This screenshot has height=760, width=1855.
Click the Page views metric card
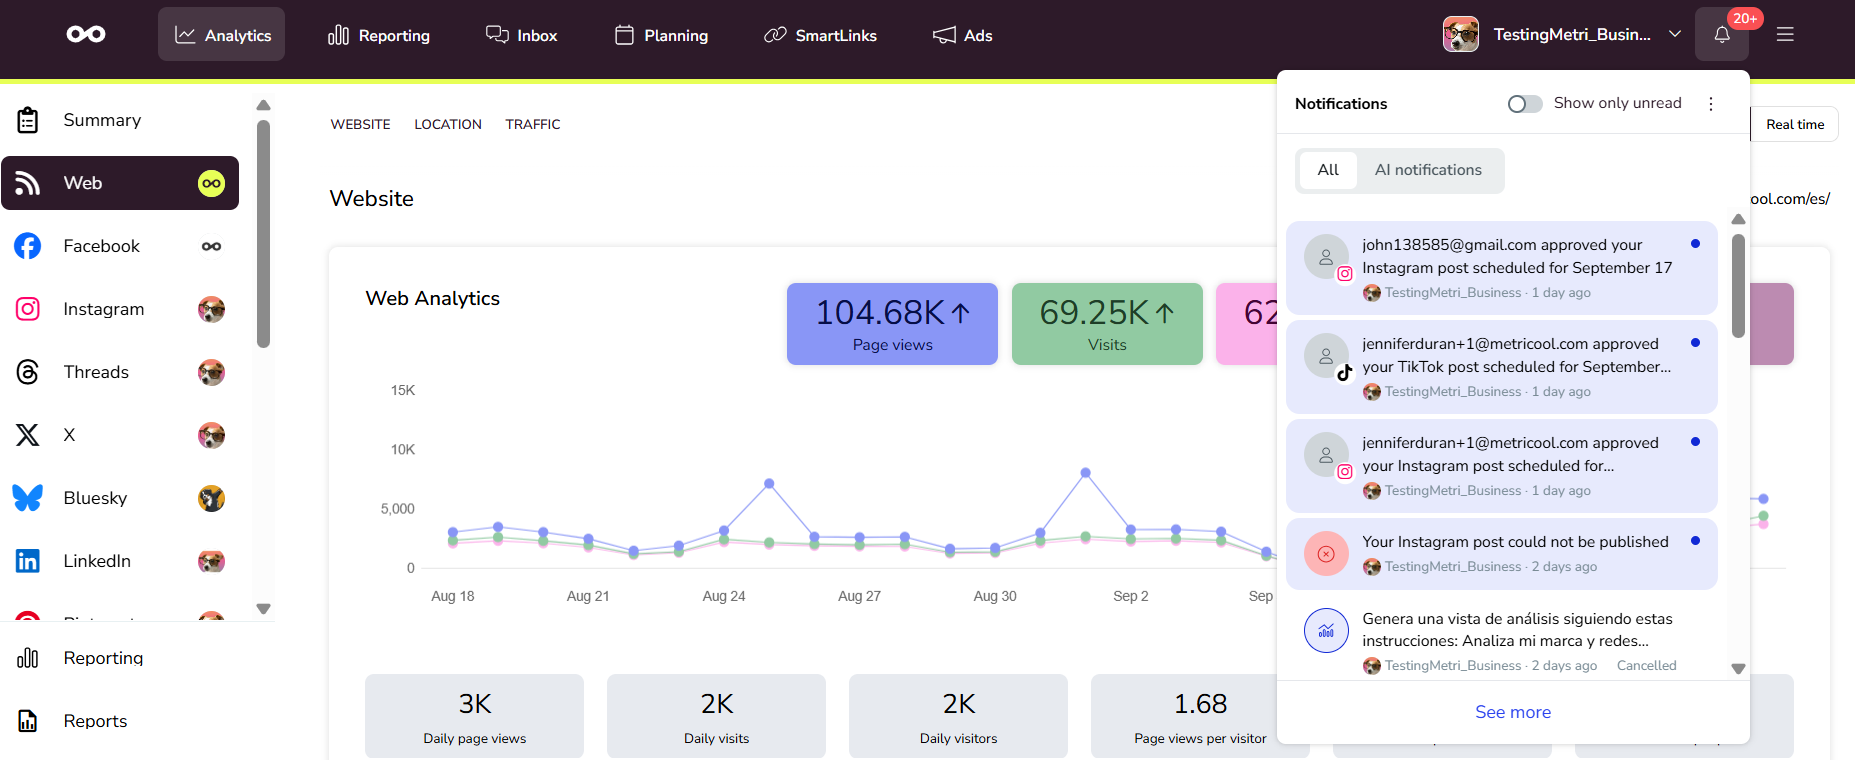tap(892, 324)
